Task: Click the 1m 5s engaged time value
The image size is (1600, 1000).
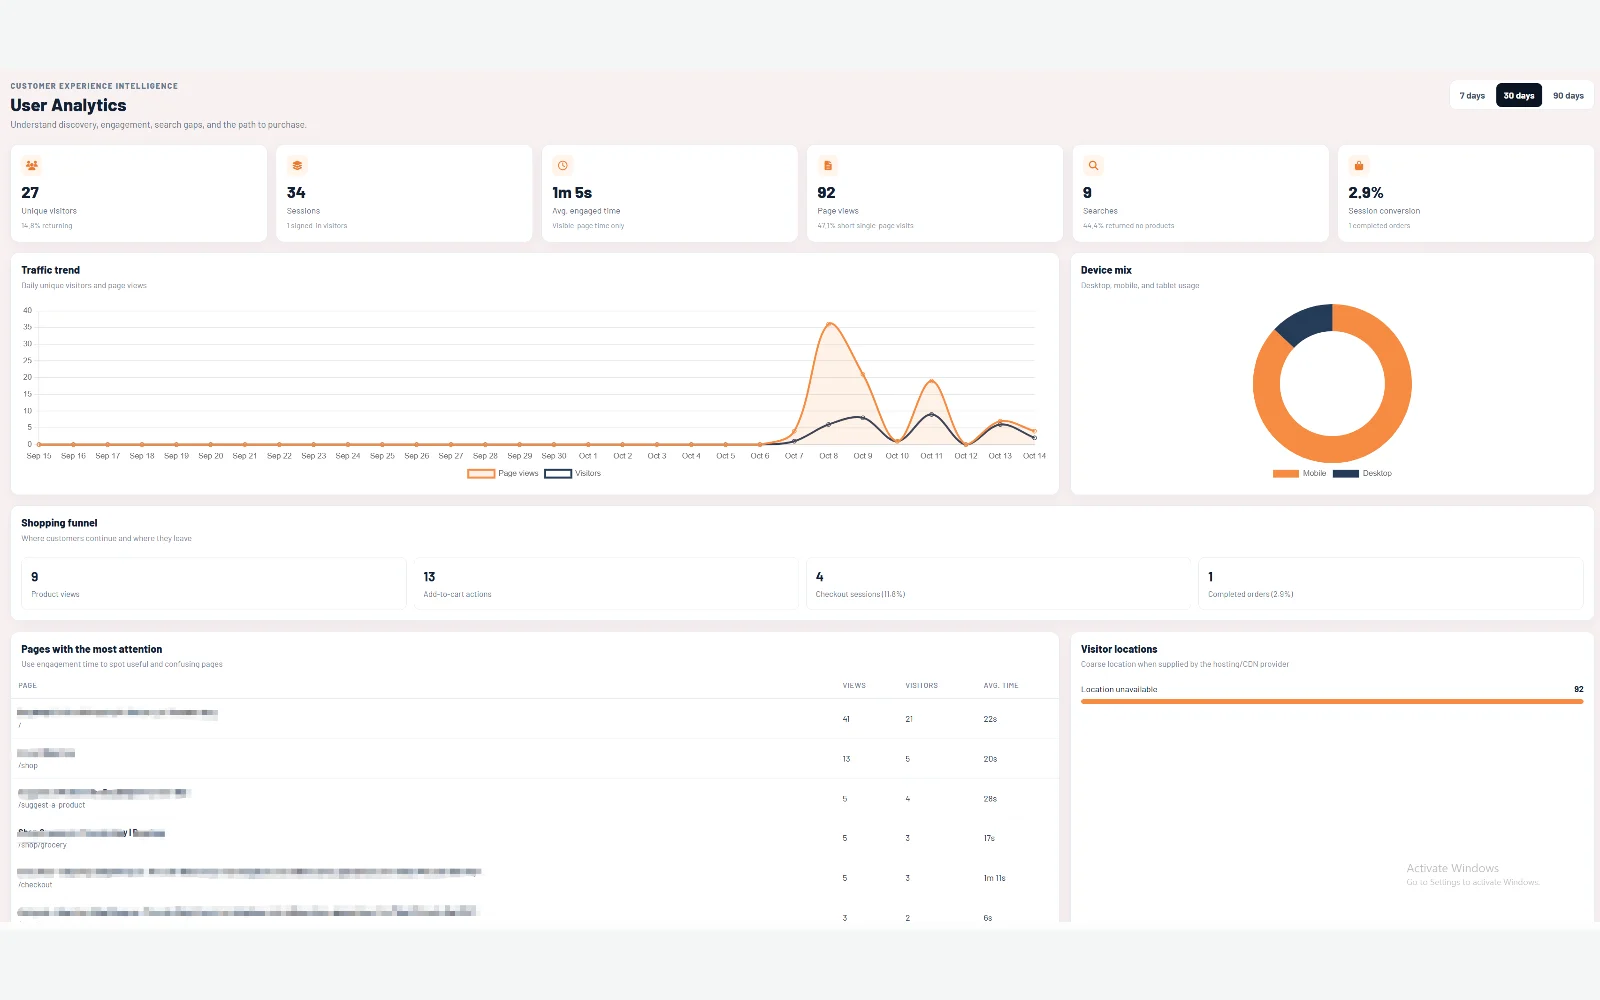Action: (572, 193)
